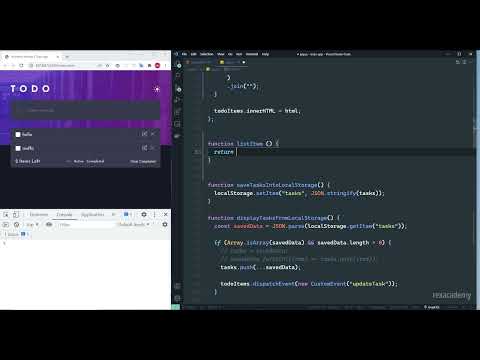Open DevTools settings gear
Viewport: 480px width, 360px height.
144,215
